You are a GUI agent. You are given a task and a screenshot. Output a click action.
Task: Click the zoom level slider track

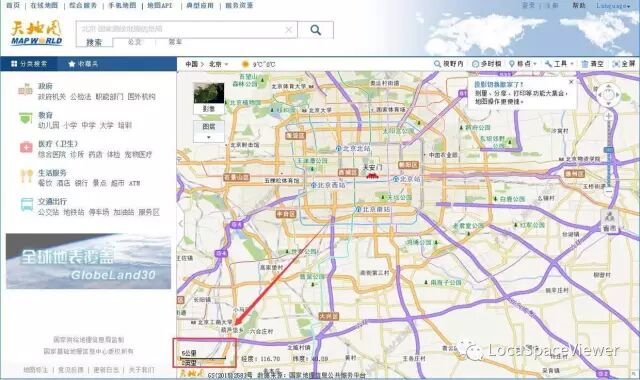(x=608, y=154)
